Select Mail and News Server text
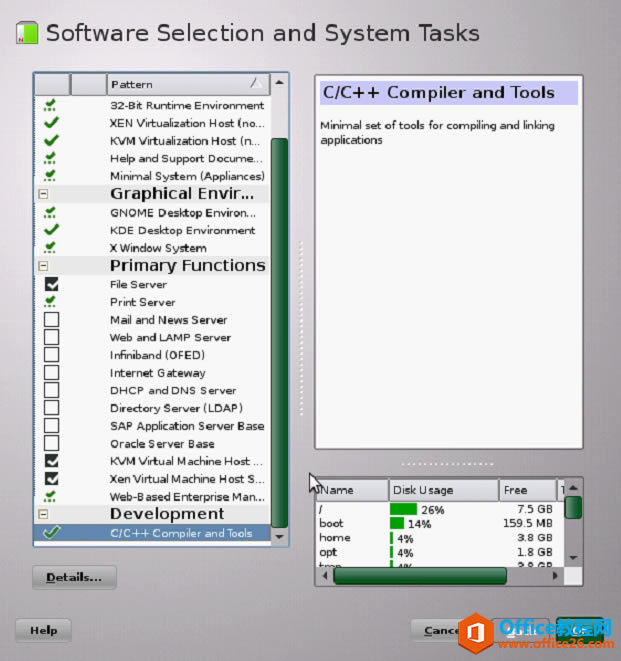The width and height of the screenshot is (621, 661). coord(169,320)
